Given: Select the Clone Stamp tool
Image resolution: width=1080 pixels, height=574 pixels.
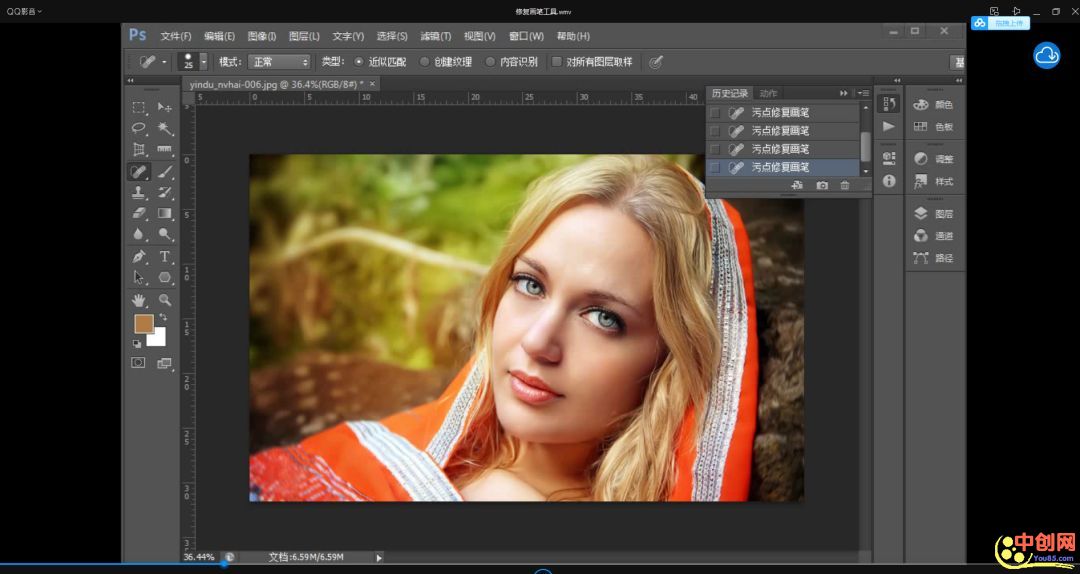Looking at the screenshot, I should tap(139, 192).
